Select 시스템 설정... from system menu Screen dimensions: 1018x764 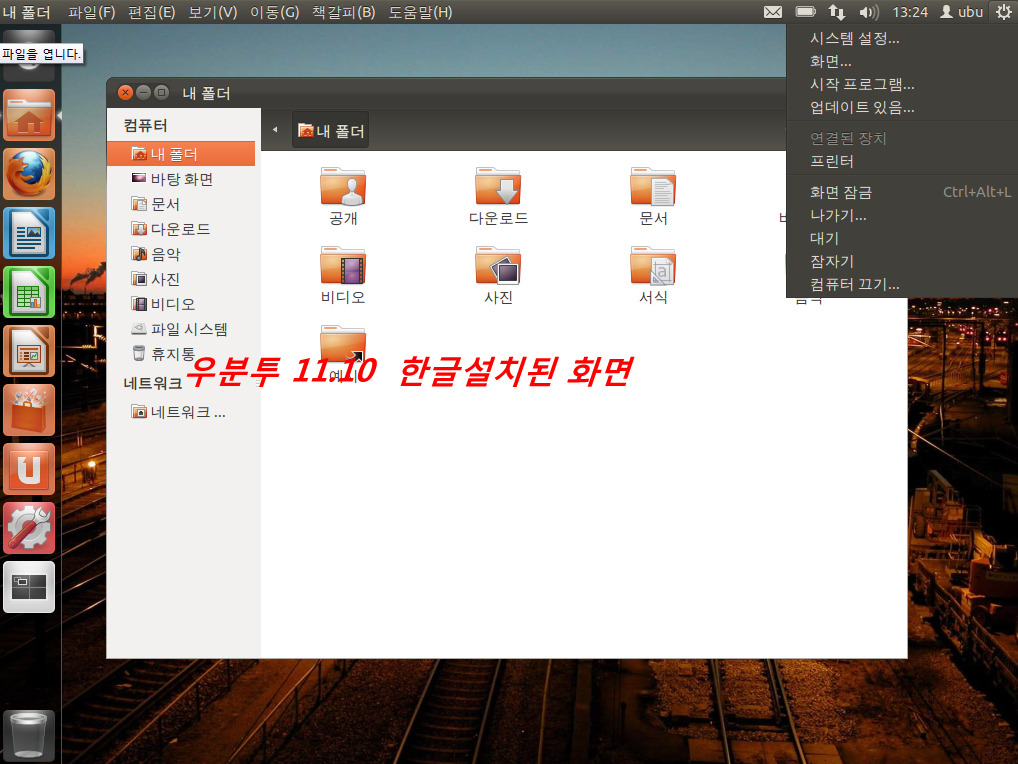click(854, 39)
